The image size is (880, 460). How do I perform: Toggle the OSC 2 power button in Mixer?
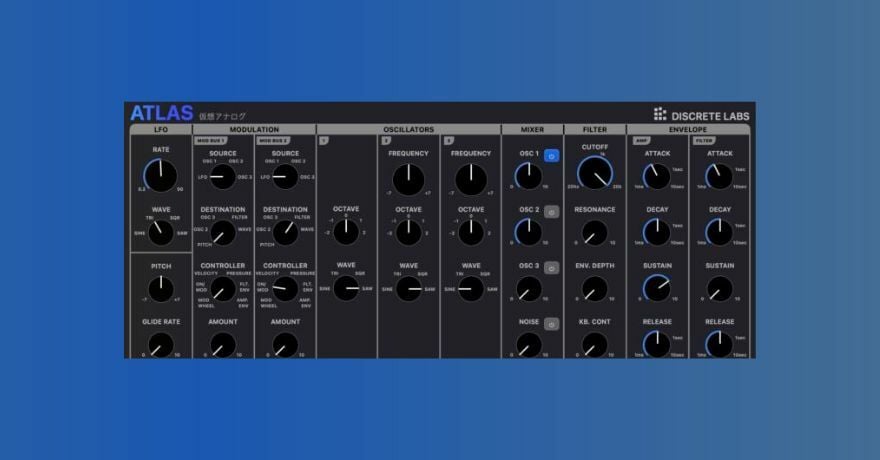coord(552,212)
